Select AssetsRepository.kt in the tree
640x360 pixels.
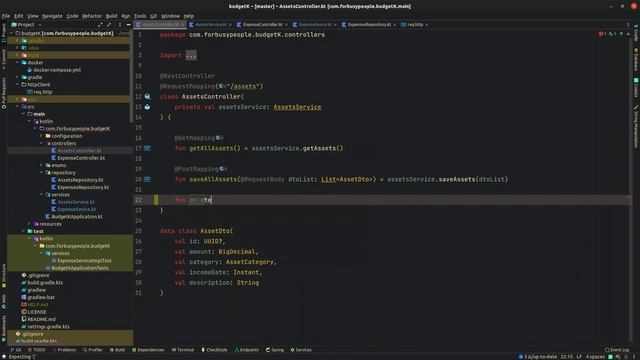coord(80,180)
